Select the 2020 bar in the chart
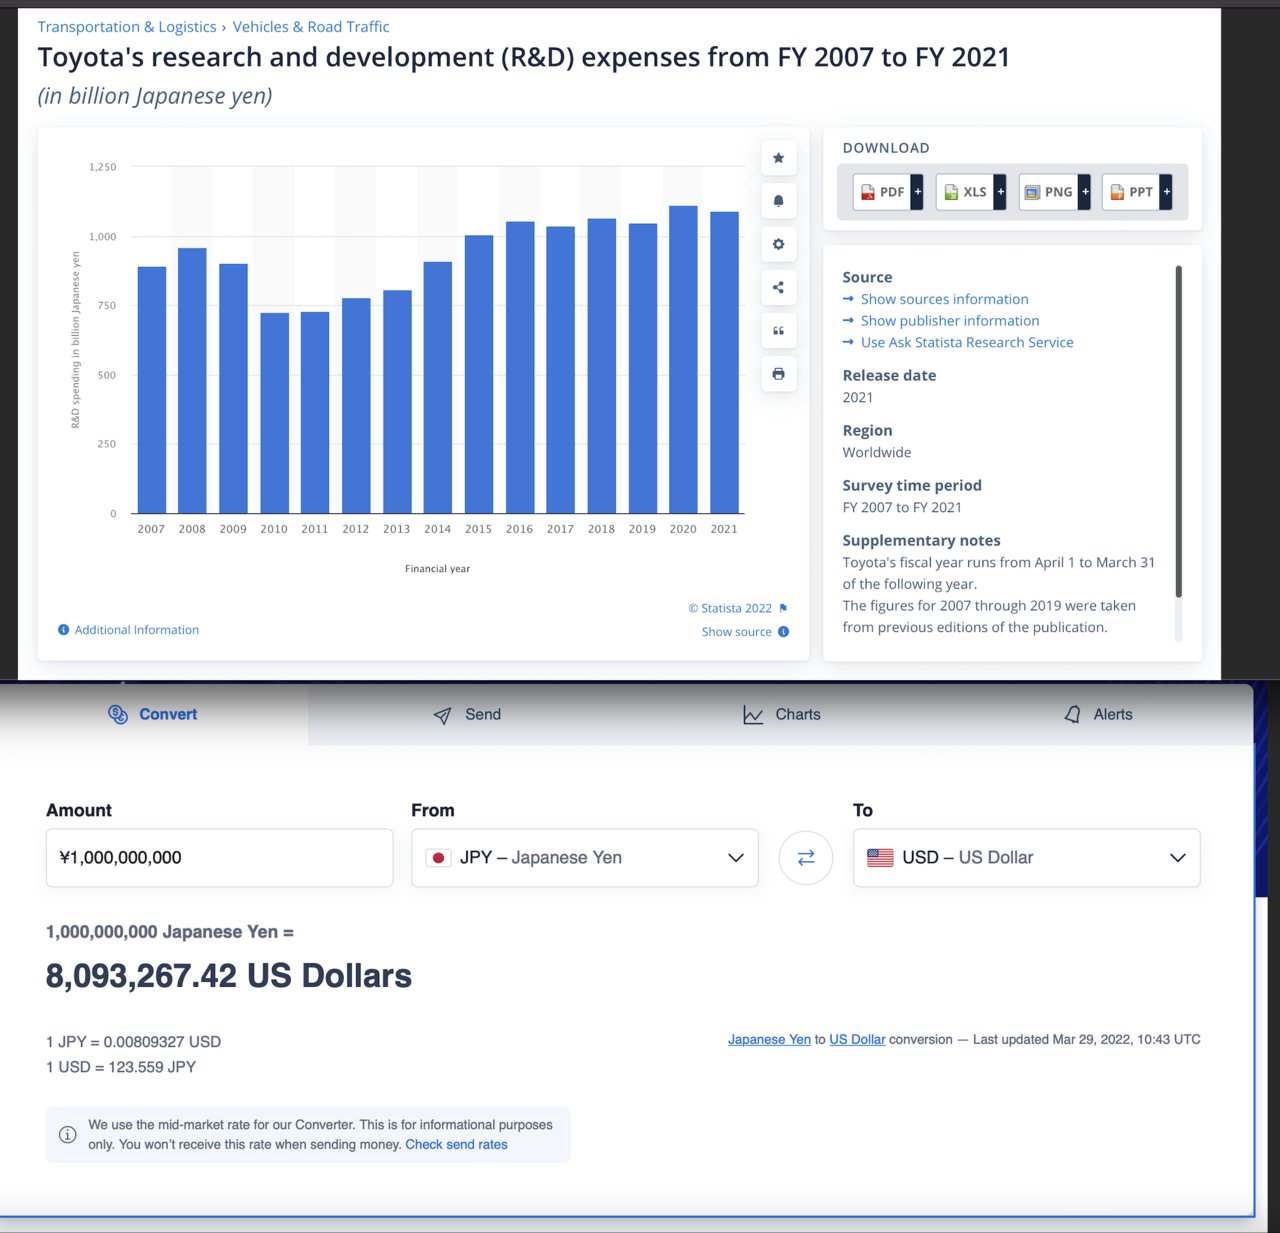Image resolution: width=1280 pixels, height=1233 pixels. click(683, 360)
